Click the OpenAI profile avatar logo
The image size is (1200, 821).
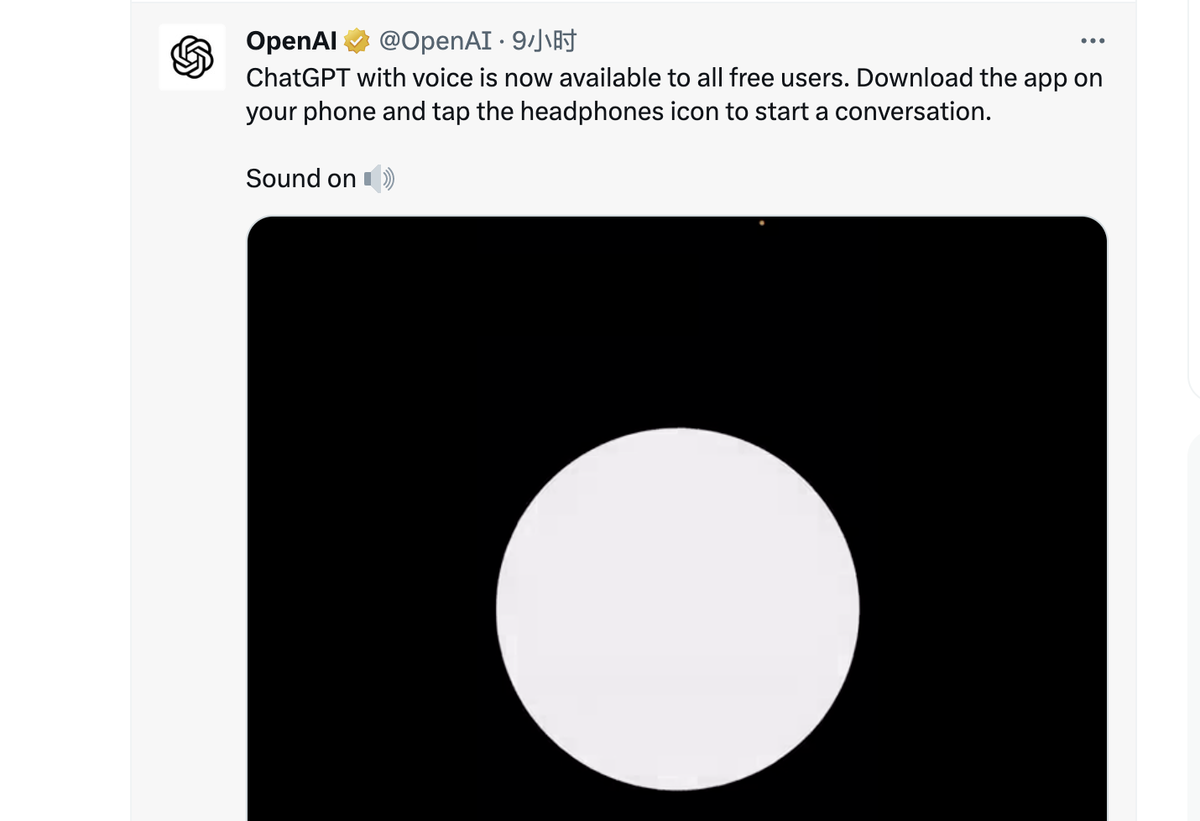192,57
